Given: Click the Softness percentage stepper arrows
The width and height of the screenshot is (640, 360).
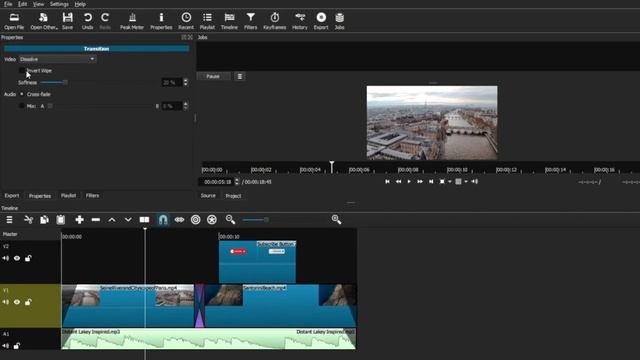Looking at the screenshot, I should point(186,82).
